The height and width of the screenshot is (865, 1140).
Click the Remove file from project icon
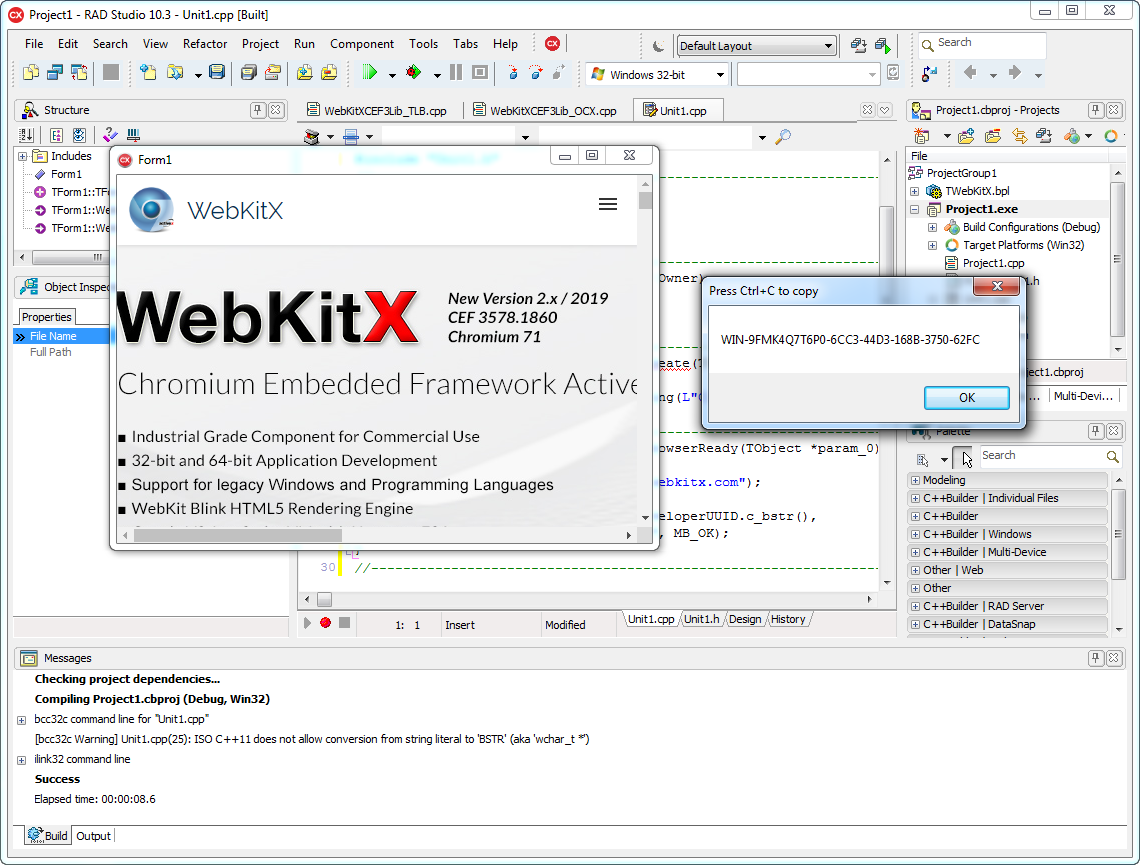tap(329, 72)
